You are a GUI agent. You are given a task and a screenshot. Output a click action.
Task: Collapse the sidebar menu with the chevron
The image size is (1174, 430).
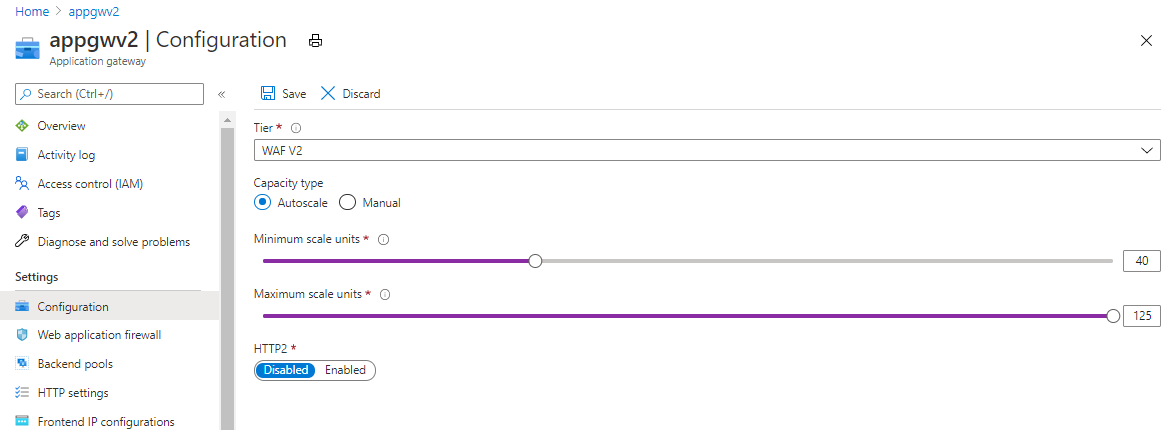pos(222,94)
